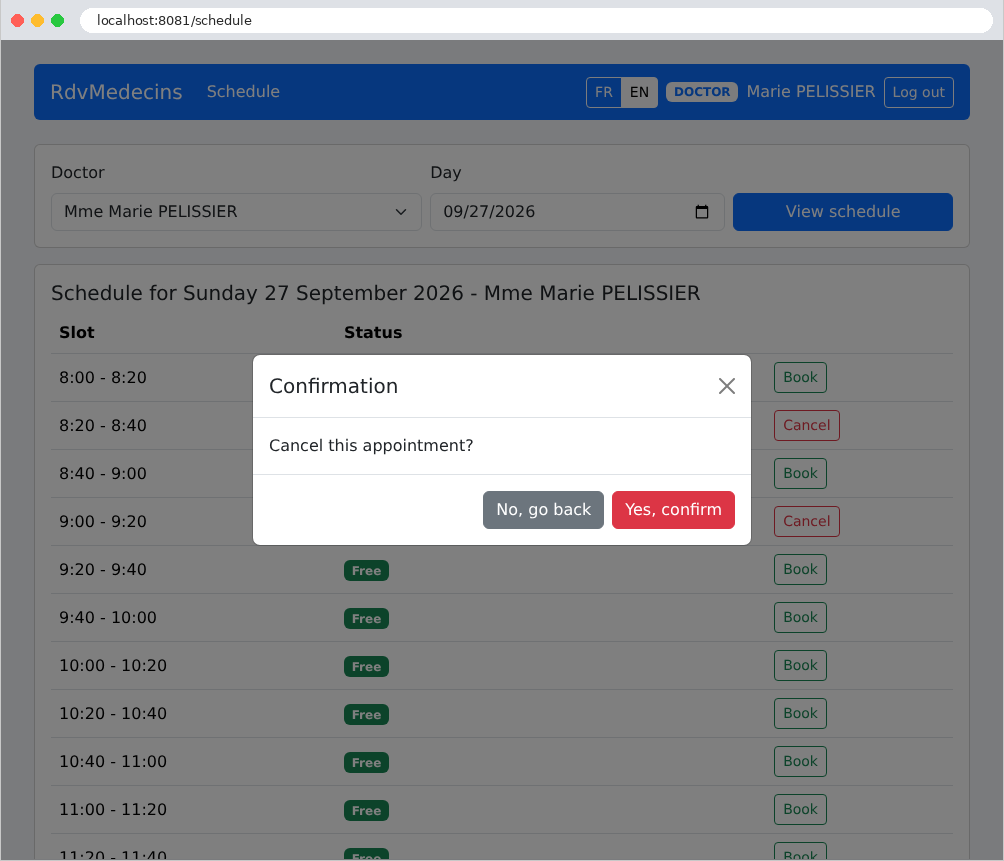Click the browser address bar localhost:8081/schedule

536,20
